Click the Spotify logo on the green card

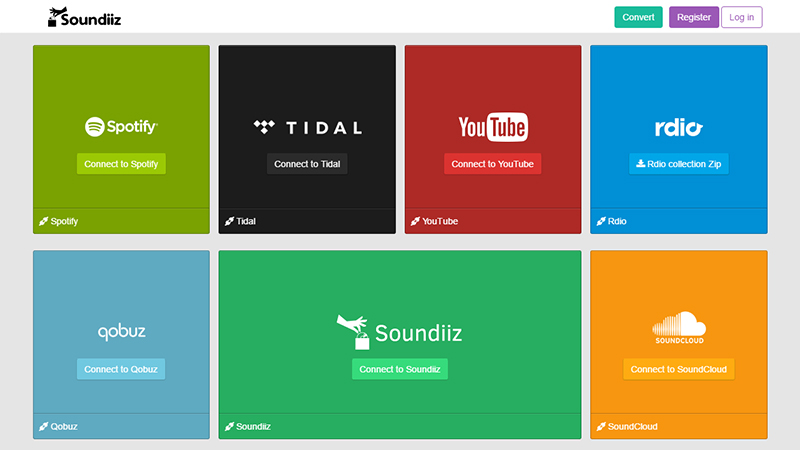pos(121,127)
